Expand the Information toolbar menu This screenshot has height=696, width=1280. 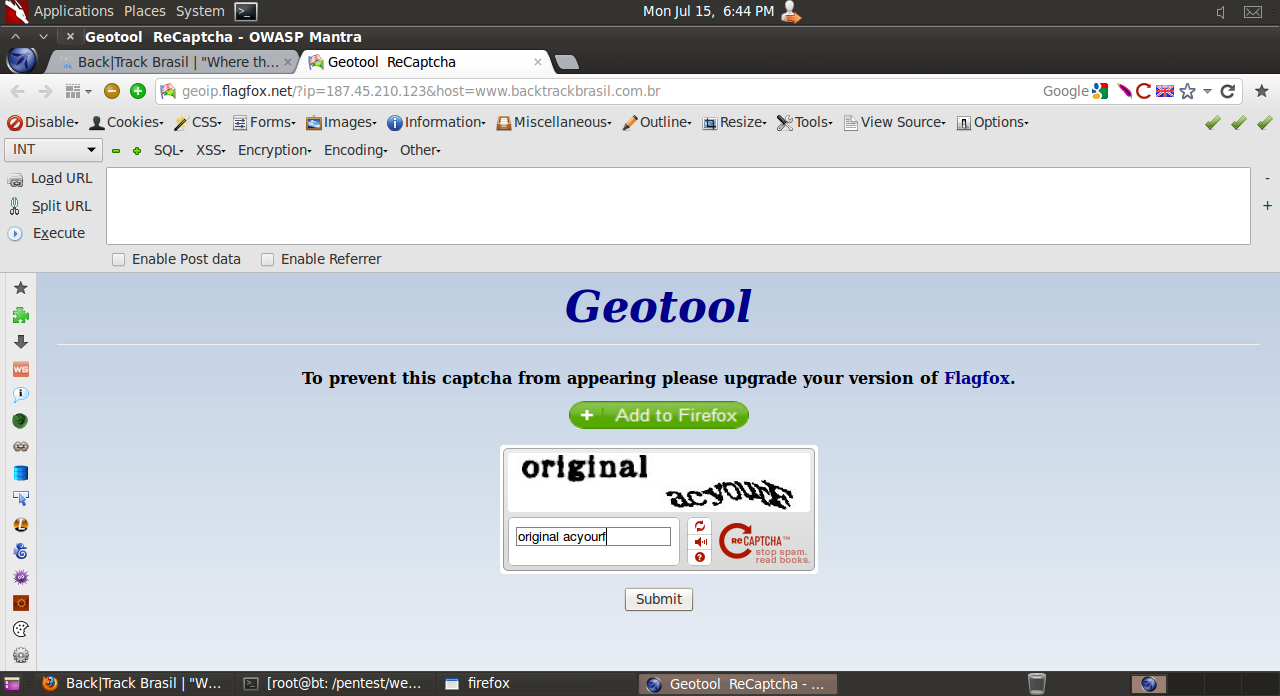click(x=436, y=122)
